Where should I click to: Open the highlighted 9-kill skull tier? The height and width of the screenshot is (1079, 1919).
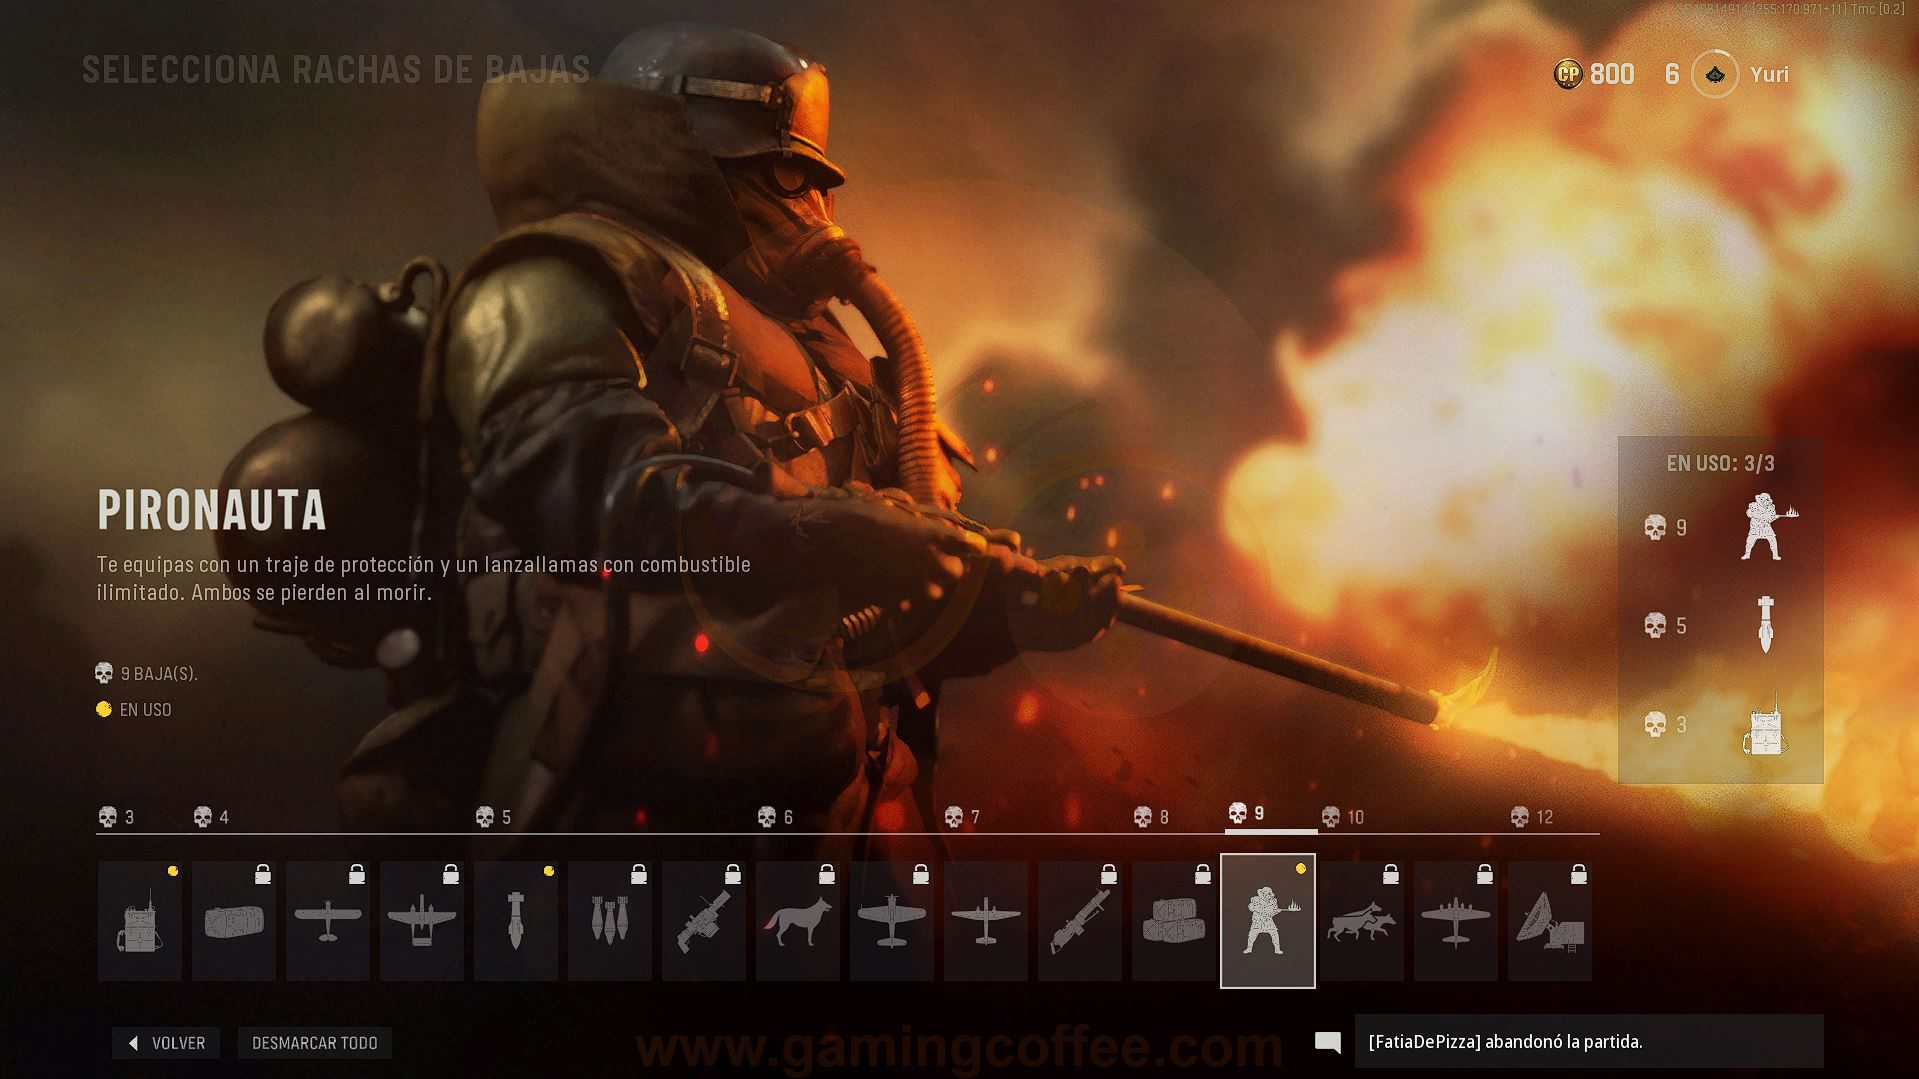click(1246, 813)
